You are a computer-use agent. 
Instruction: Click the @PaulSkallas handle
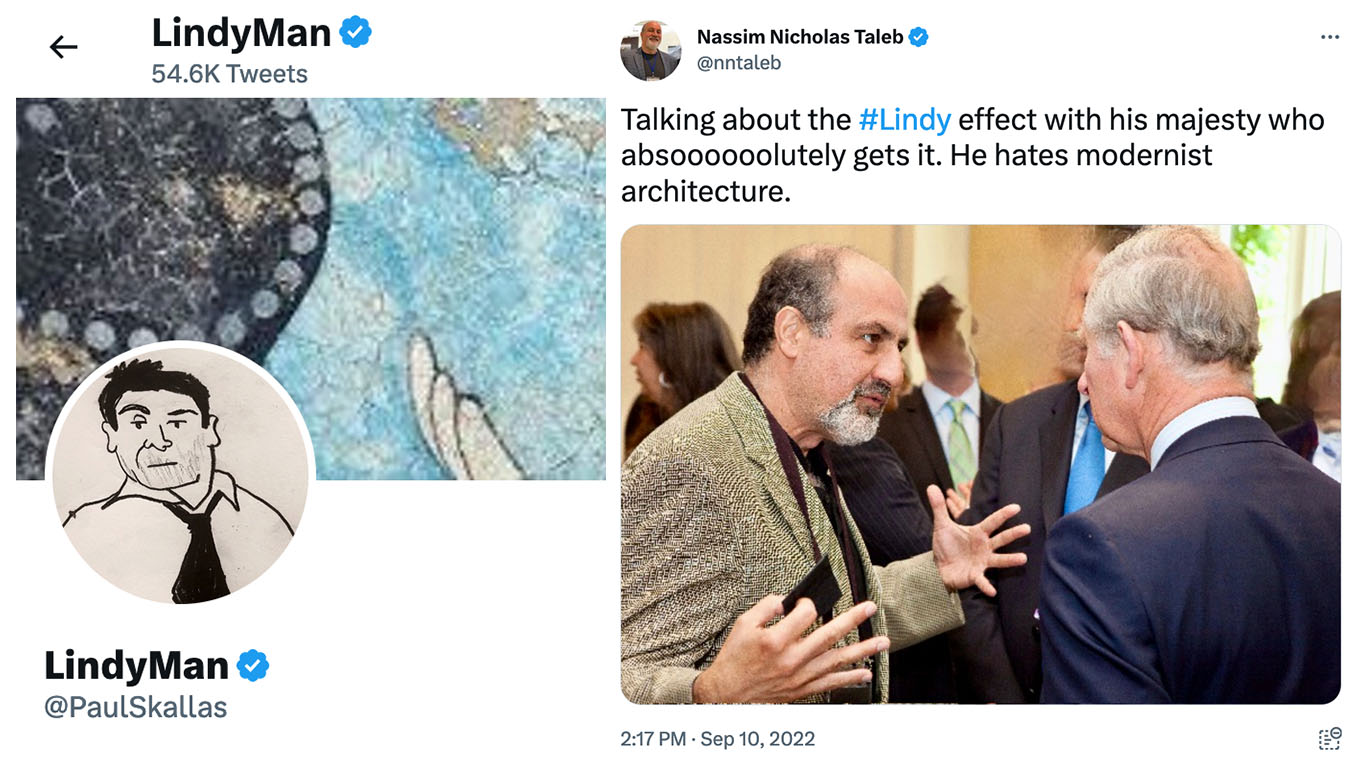[x=136, y=707]
